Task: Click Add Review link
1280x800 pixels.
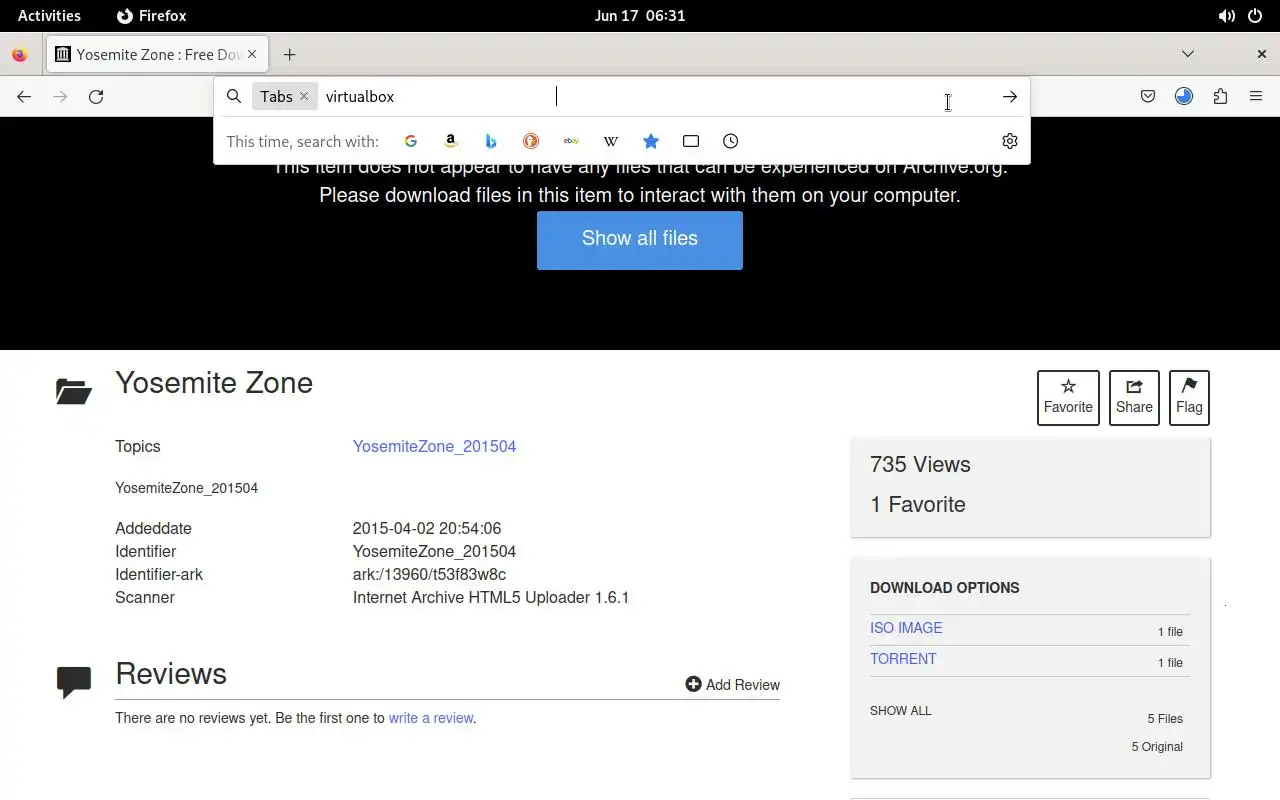Action: coord(732,685)
